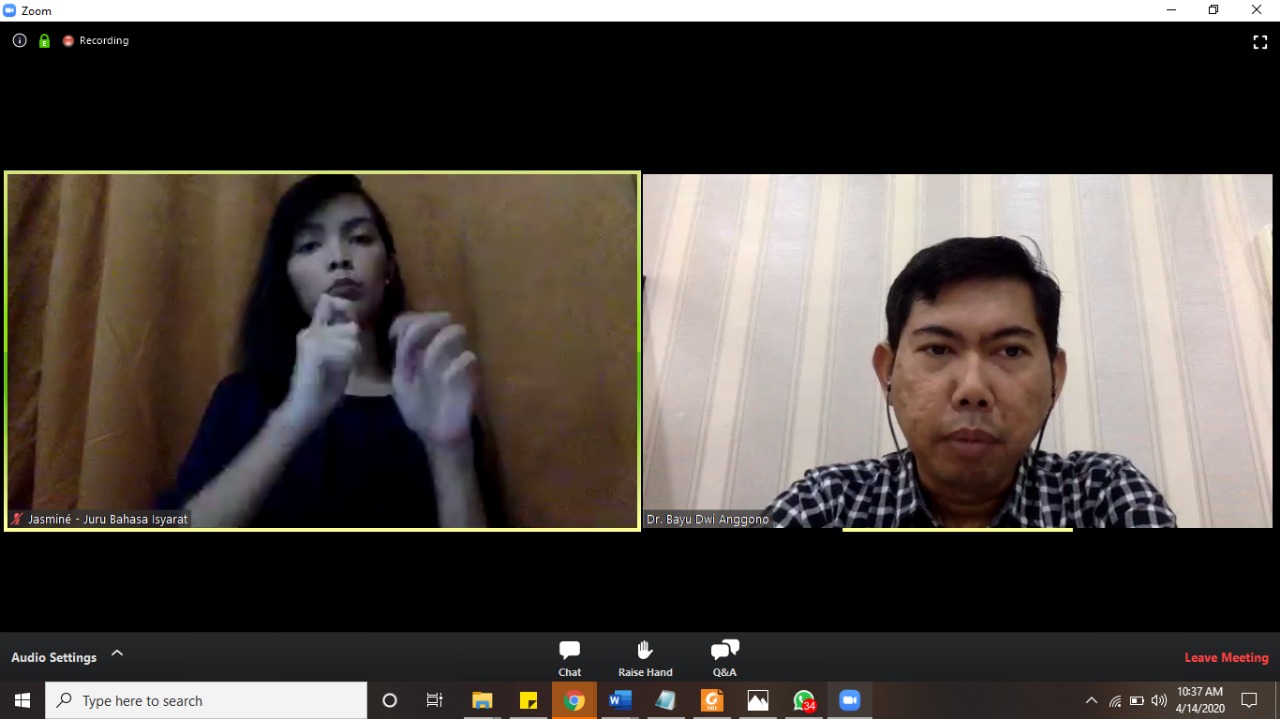Click the "Jasmine - Juru Bahasa Isyarat" name label
1280x719 pixels.
[108, 520]
